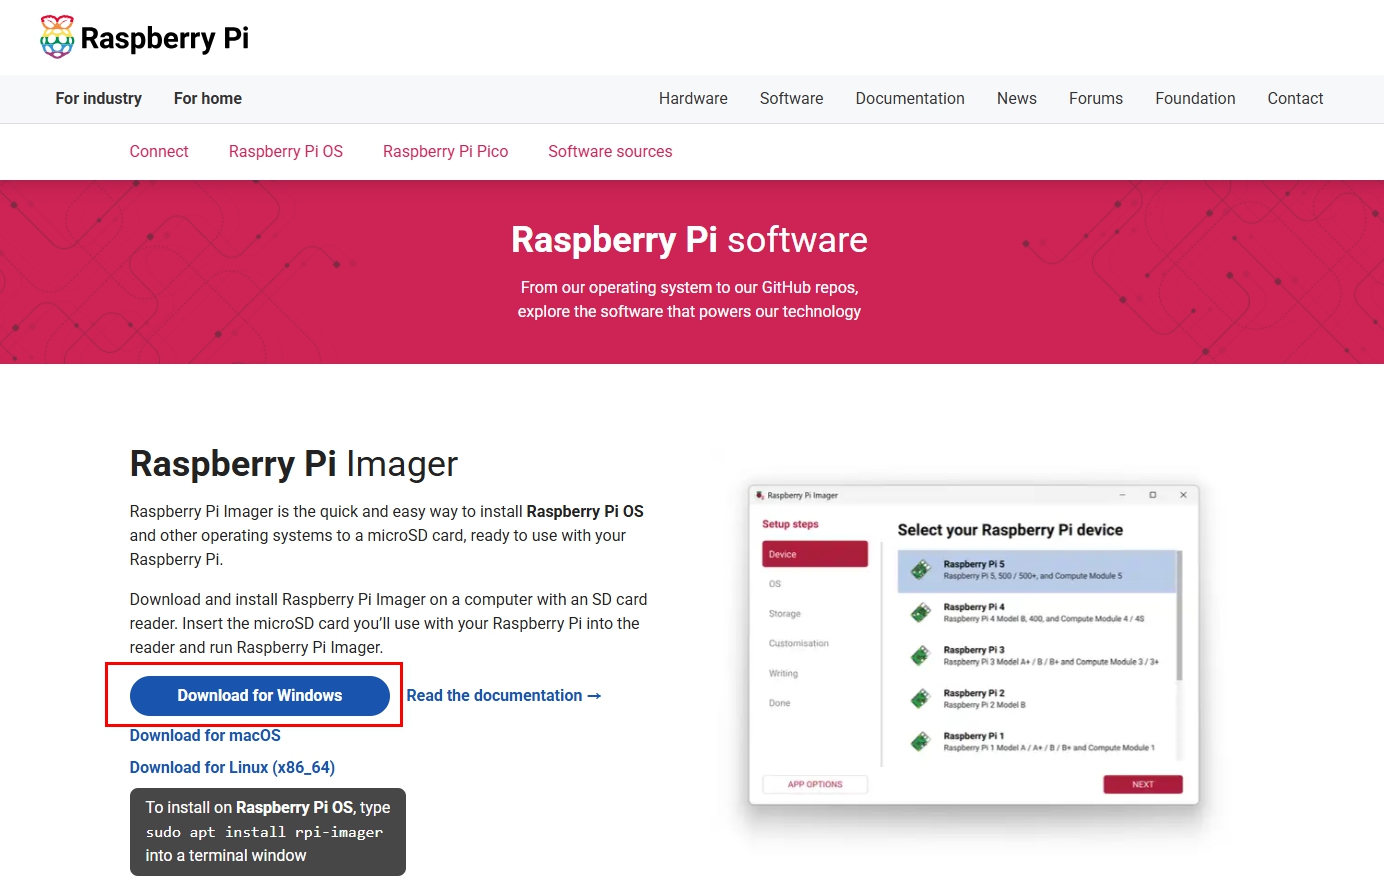Select the Raspberry Pi OS tab
The width and height of the screenshot is (1384, 895).
(x=286, y=151)
